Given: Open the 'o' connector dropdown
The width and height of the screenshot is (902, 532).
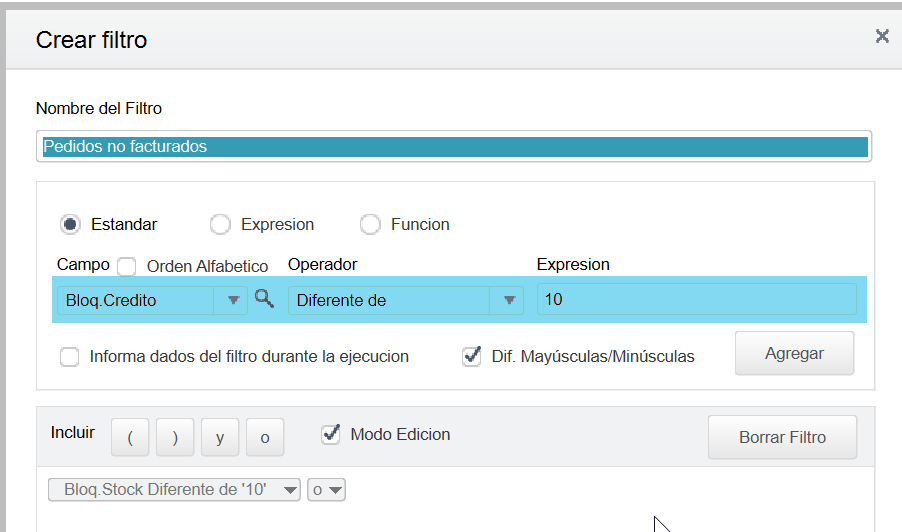Looking at the screenshot, I should click(326, 490).
